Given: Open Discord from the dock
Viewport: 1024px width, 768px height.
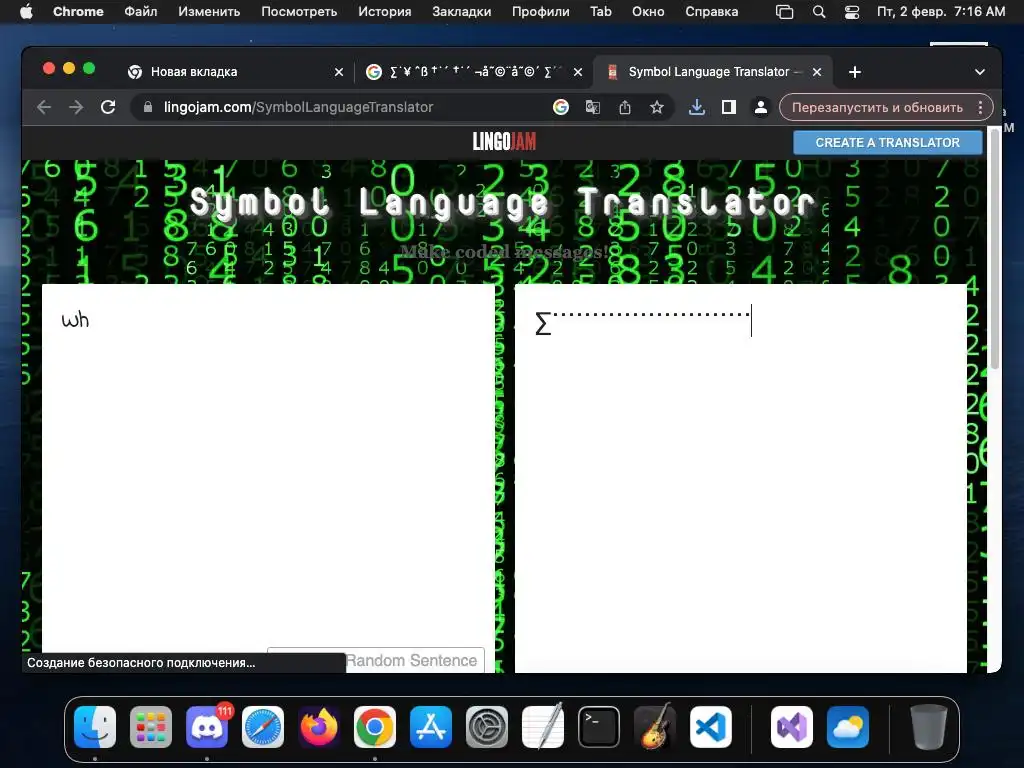Looking at the screenshot, I should click(x=207, y=727).
